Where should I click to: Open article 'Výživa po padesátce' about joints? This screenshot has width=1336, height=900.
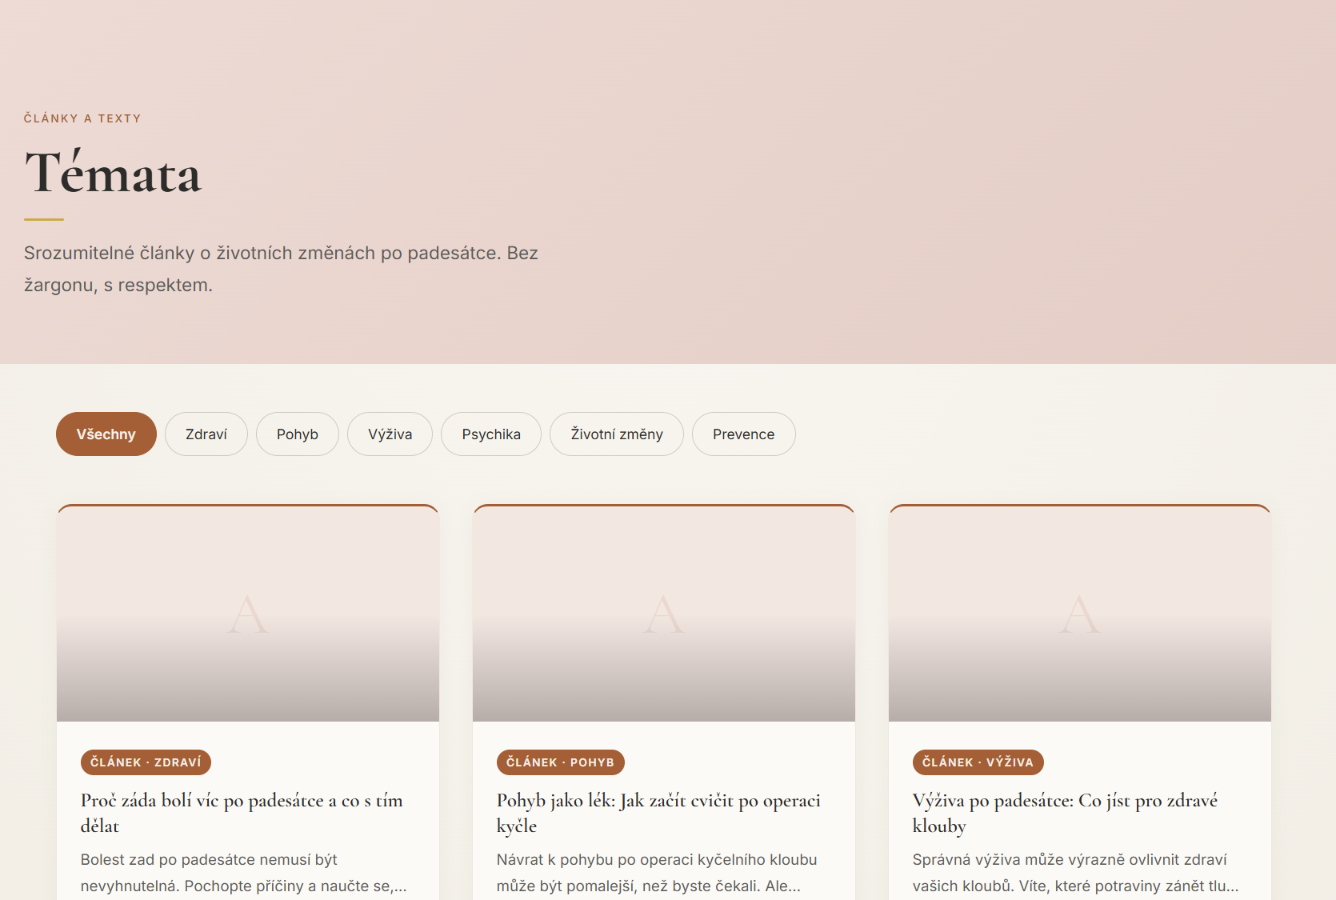pos(1065,813)
